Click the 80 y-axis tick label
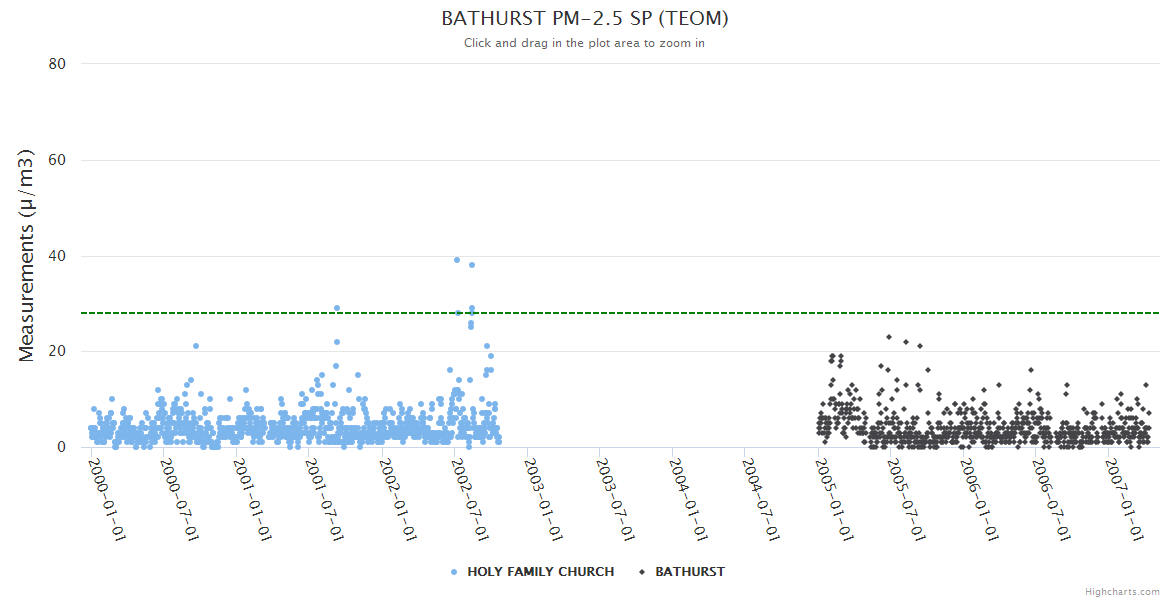Screen dimensions: 1170x600 tap(57, 64)
